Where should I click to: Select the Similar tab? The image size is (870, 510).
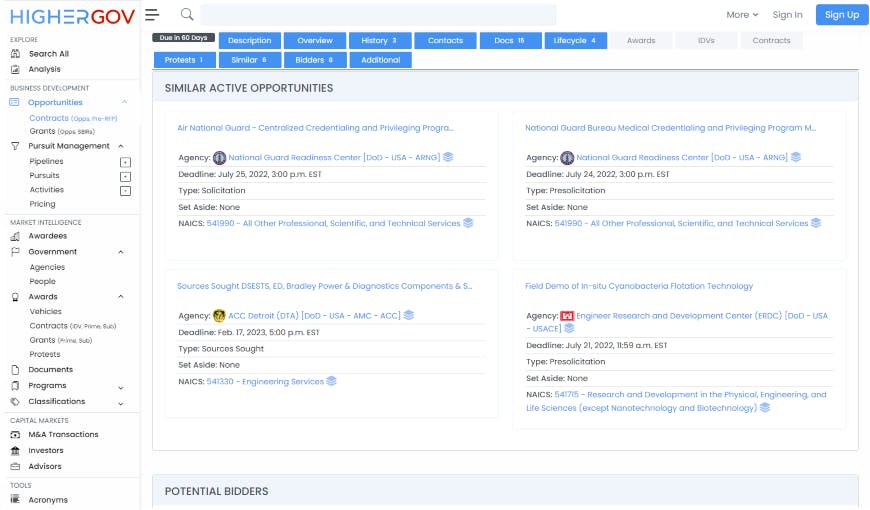(250, 60)
